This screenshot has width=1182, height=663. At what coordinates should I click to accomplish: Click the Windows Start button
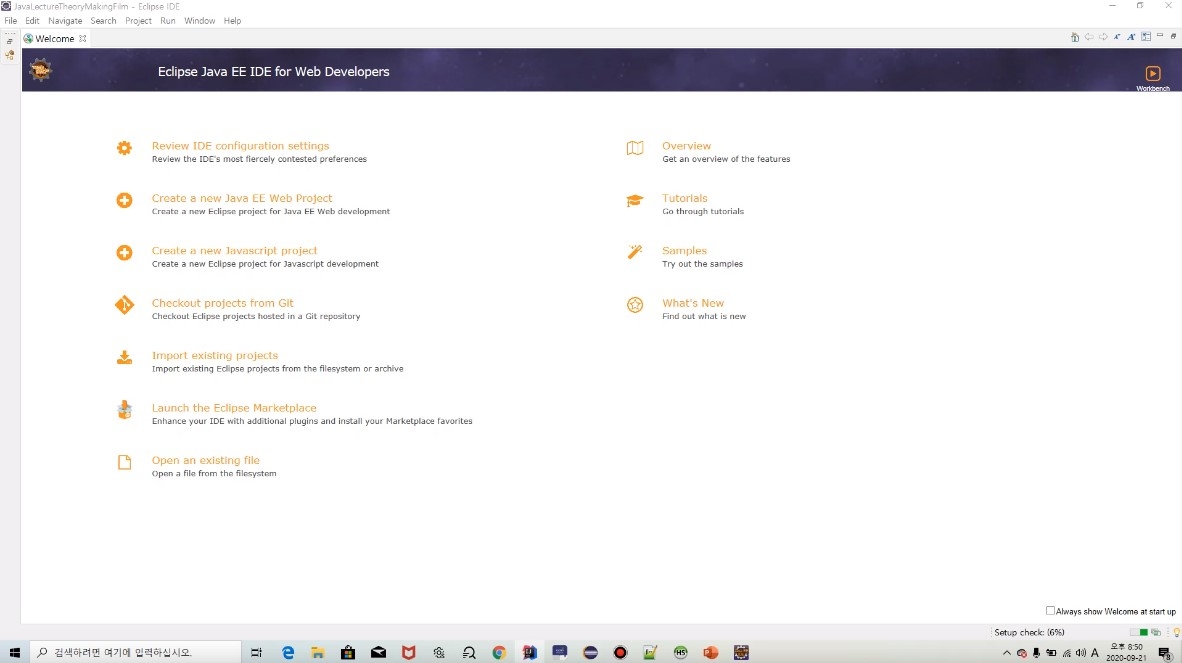14,652
